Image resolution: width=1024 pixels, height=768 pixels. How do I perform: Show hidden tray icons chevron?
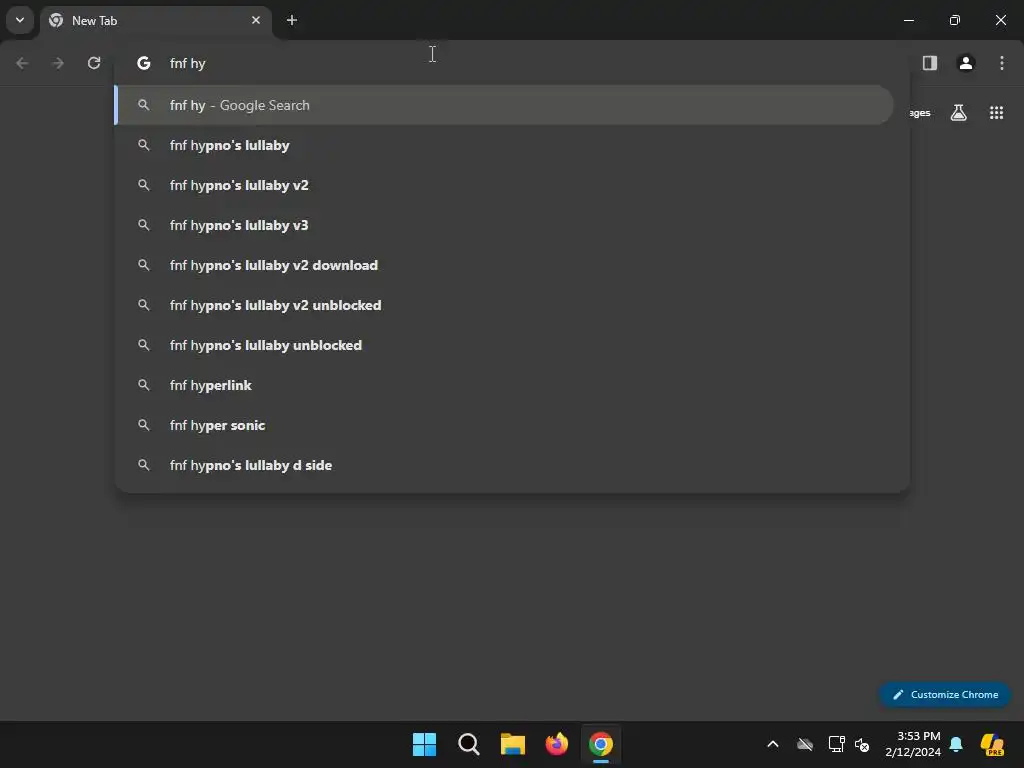(x=773, y=744)
